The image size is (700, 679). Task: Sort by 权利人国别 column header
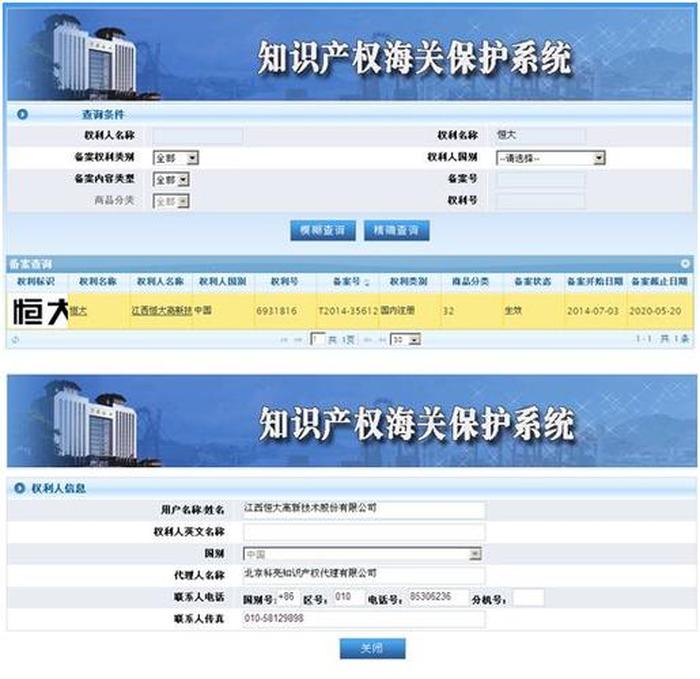click(222, 282)
